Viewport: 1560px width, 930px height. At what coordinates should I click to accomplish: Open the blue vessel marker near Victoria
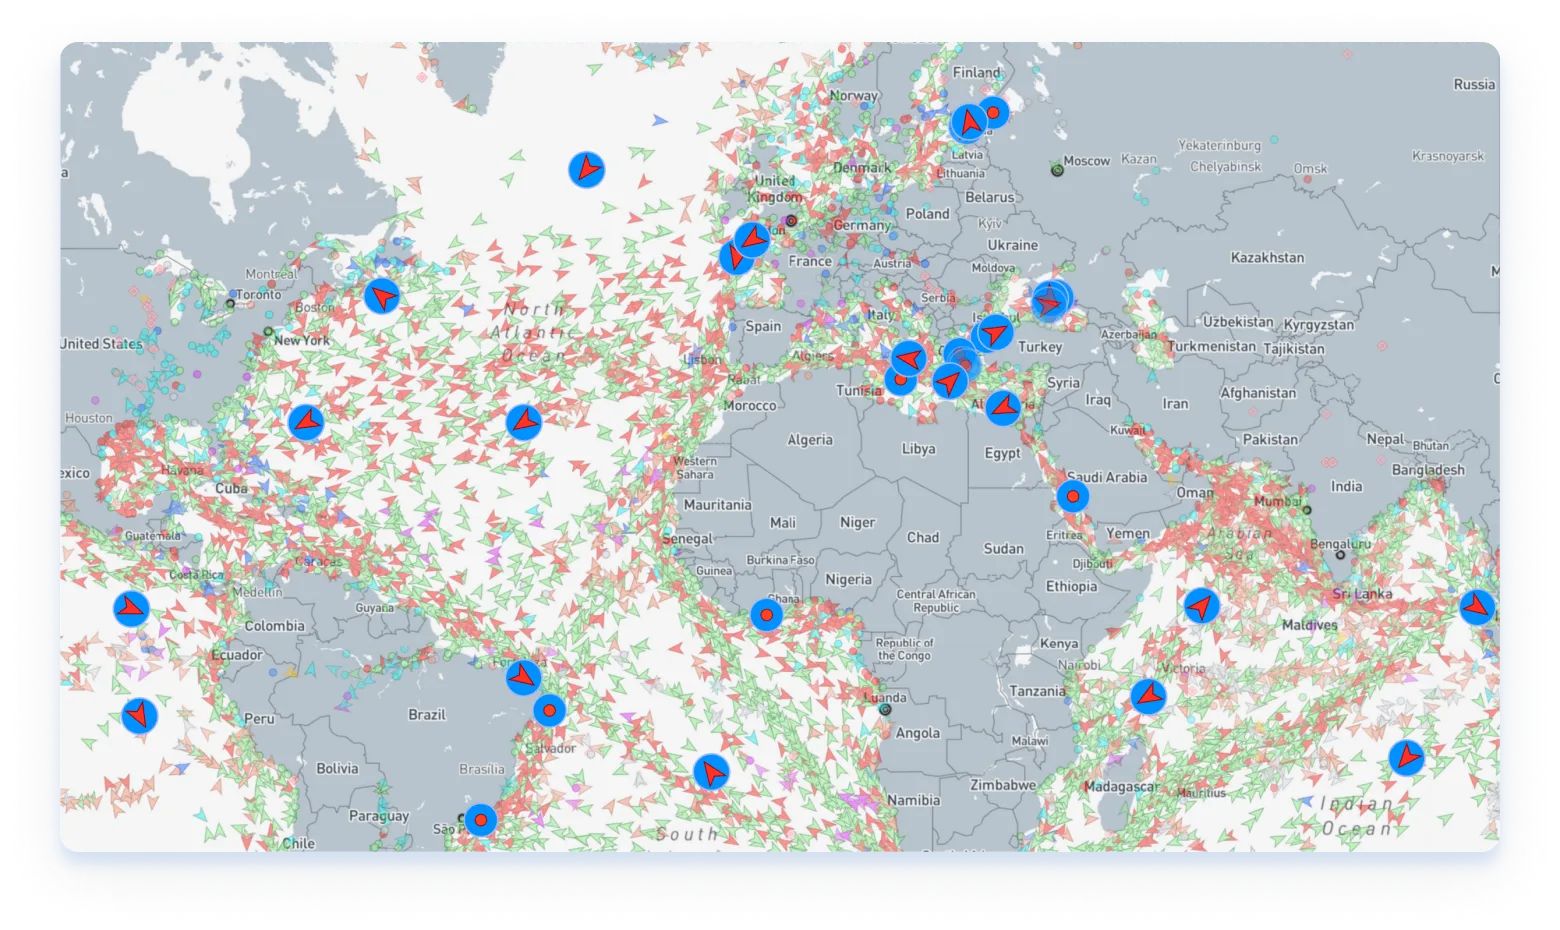[x=1149, y=696]
